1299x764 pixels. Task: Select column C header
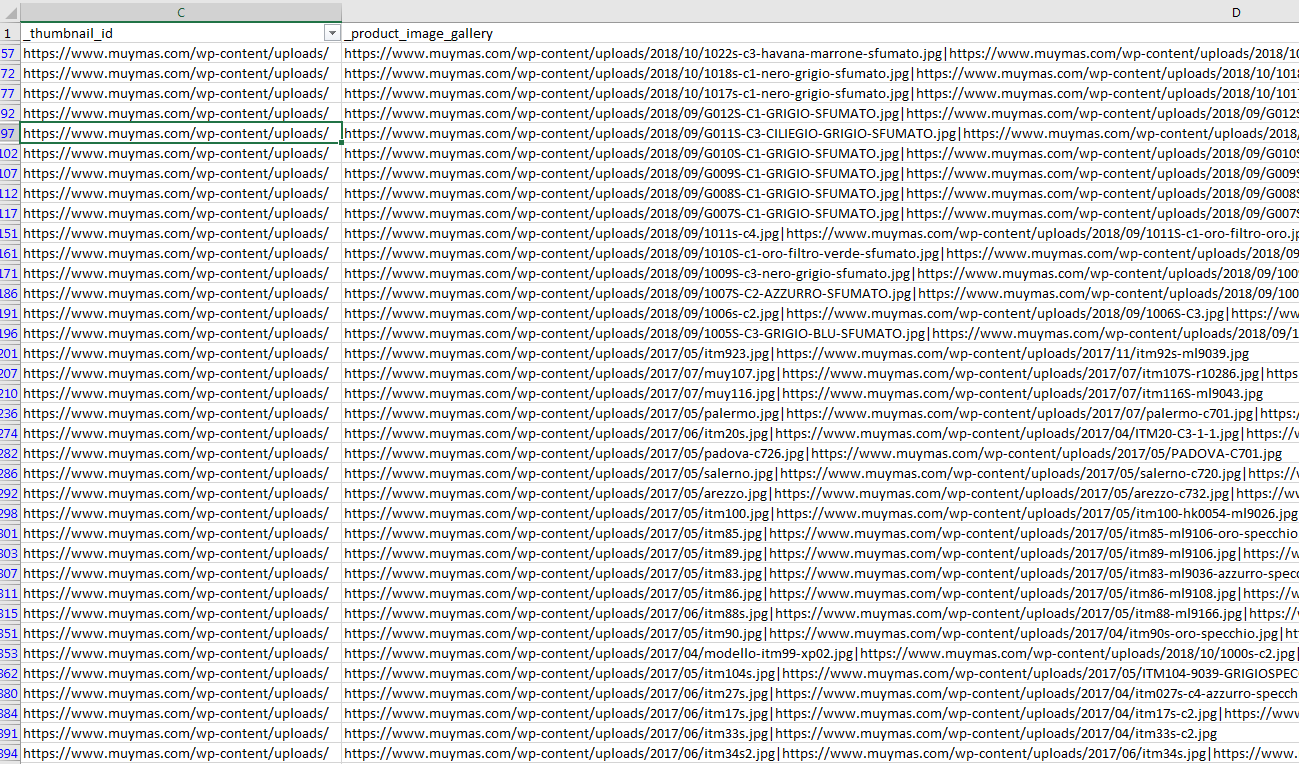tap(181, 12)
